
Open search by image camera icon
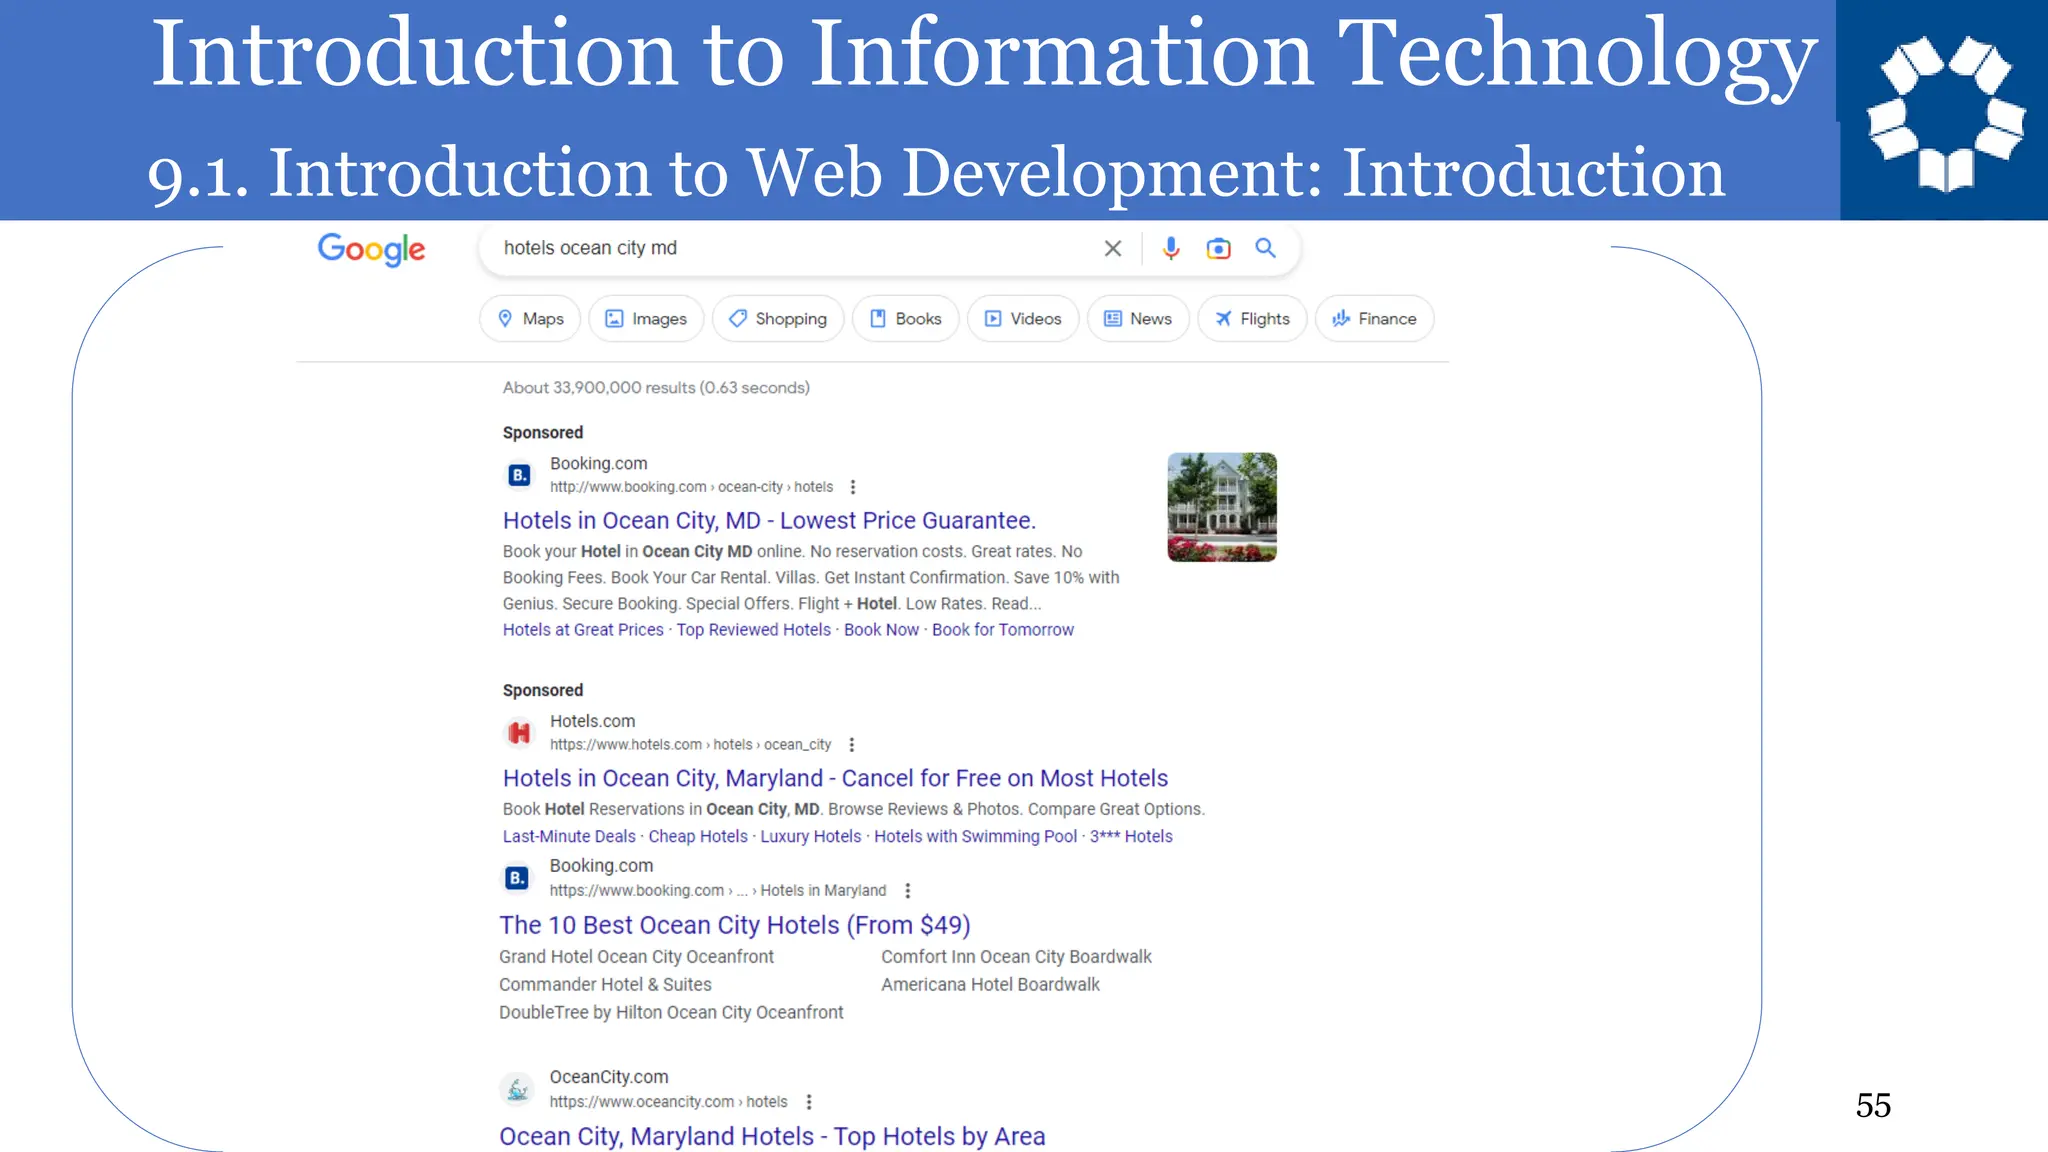[x=1218, y=248]
